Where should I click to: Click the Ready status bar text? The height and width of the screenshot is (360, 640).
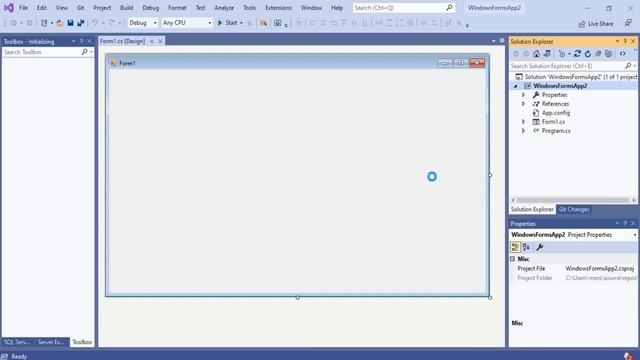(x=19, y=356)
